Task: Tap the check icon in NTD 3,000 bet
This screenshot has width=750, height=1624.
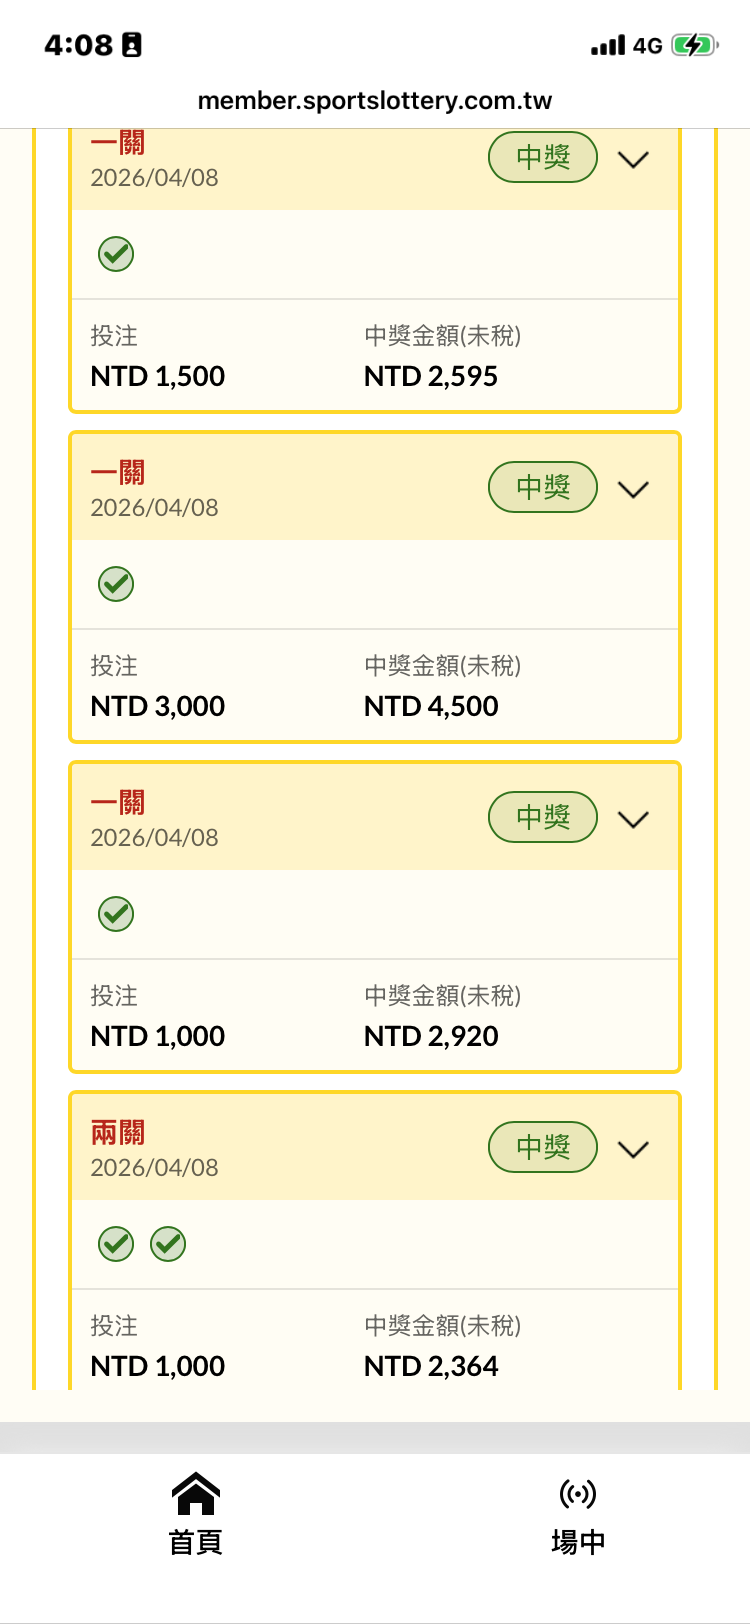Action: click(116, 584)
